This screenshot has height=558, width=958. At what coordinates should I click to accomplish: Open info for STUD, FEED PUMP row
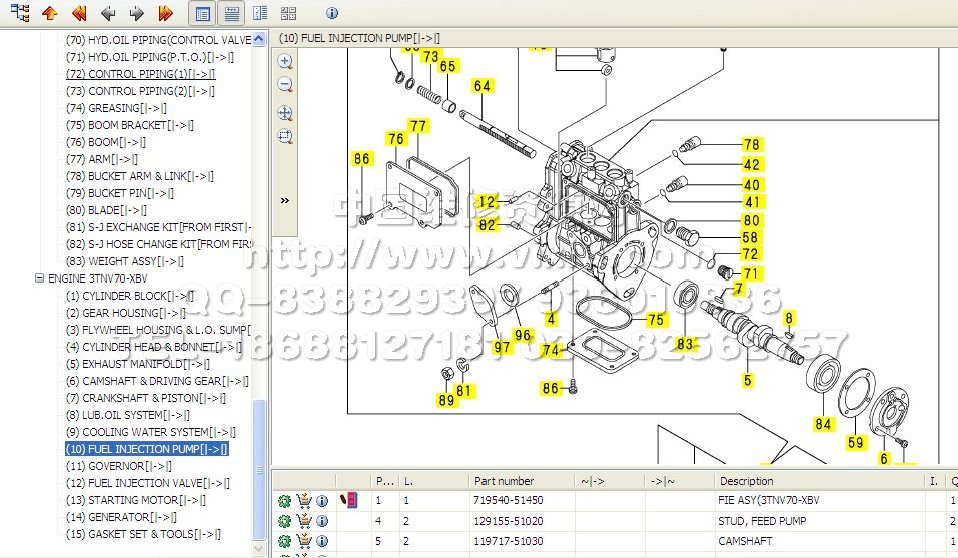pos(322,521)
